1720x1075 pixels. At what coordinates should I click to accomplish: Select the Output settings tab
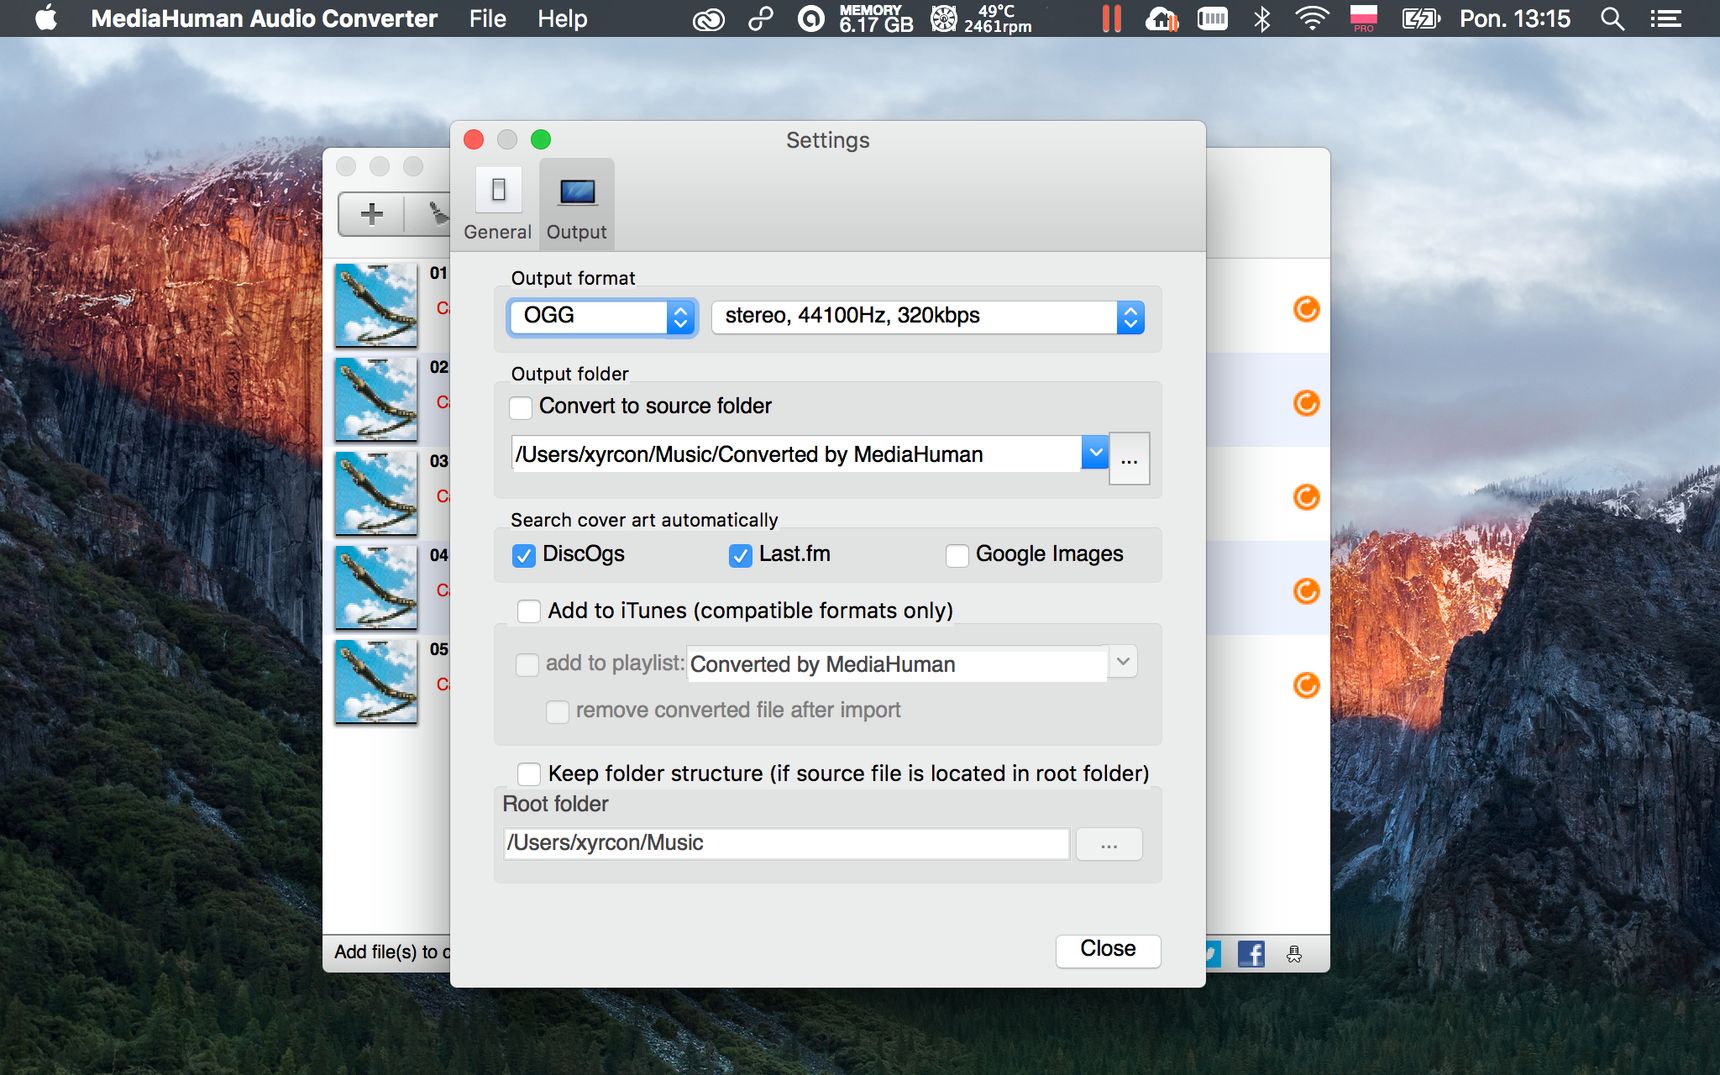coord(577,205)
